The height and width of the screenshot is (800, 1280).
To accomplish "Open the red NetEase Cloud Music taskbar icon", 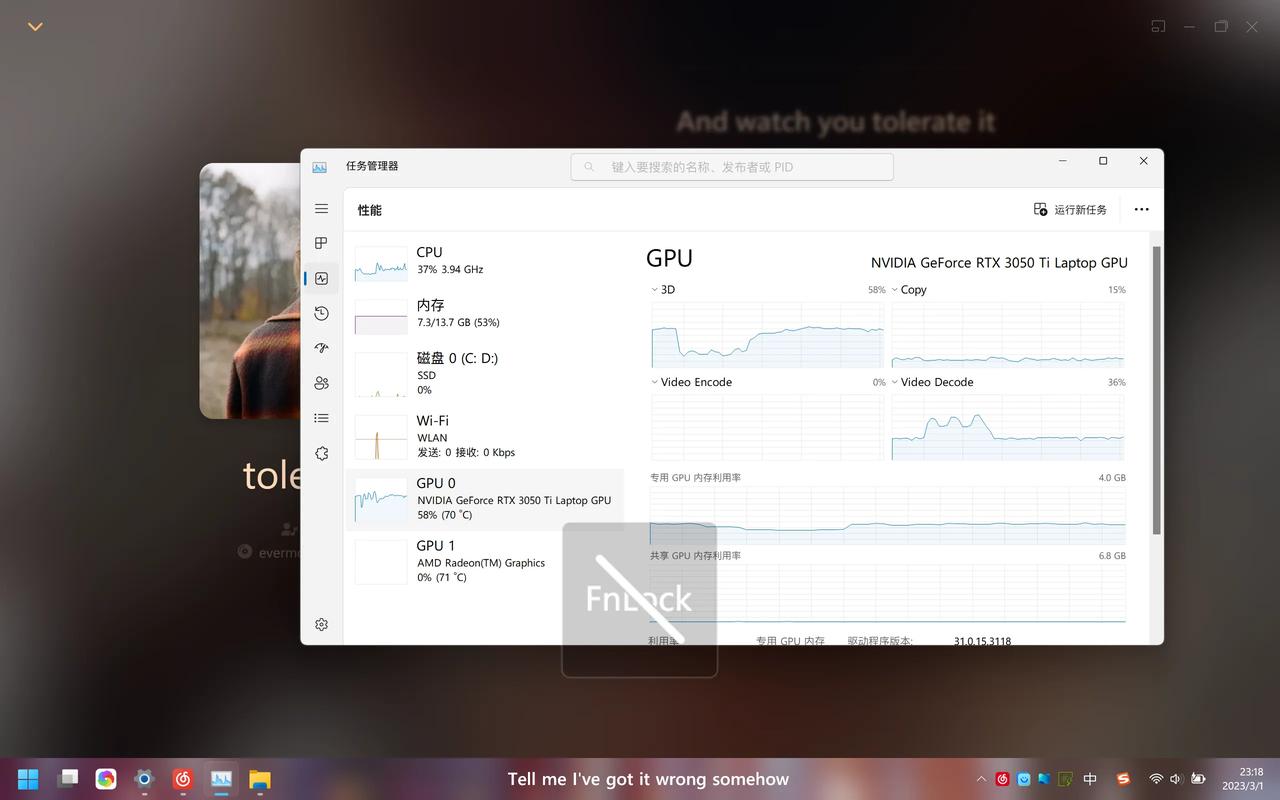I will coord(182,779).
